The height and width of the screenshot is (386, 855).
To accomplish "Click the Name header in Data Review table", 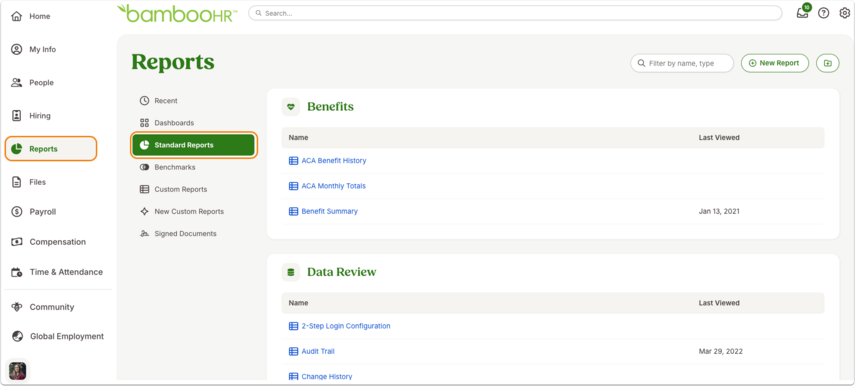I will pyautogui.click(x=298, y=303).
